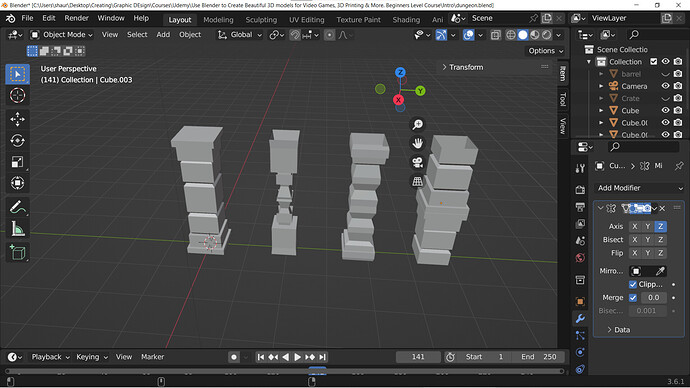Screen dimensions: 690x388
Task: Open the Add Modifier dropdown
Action: 639,188
